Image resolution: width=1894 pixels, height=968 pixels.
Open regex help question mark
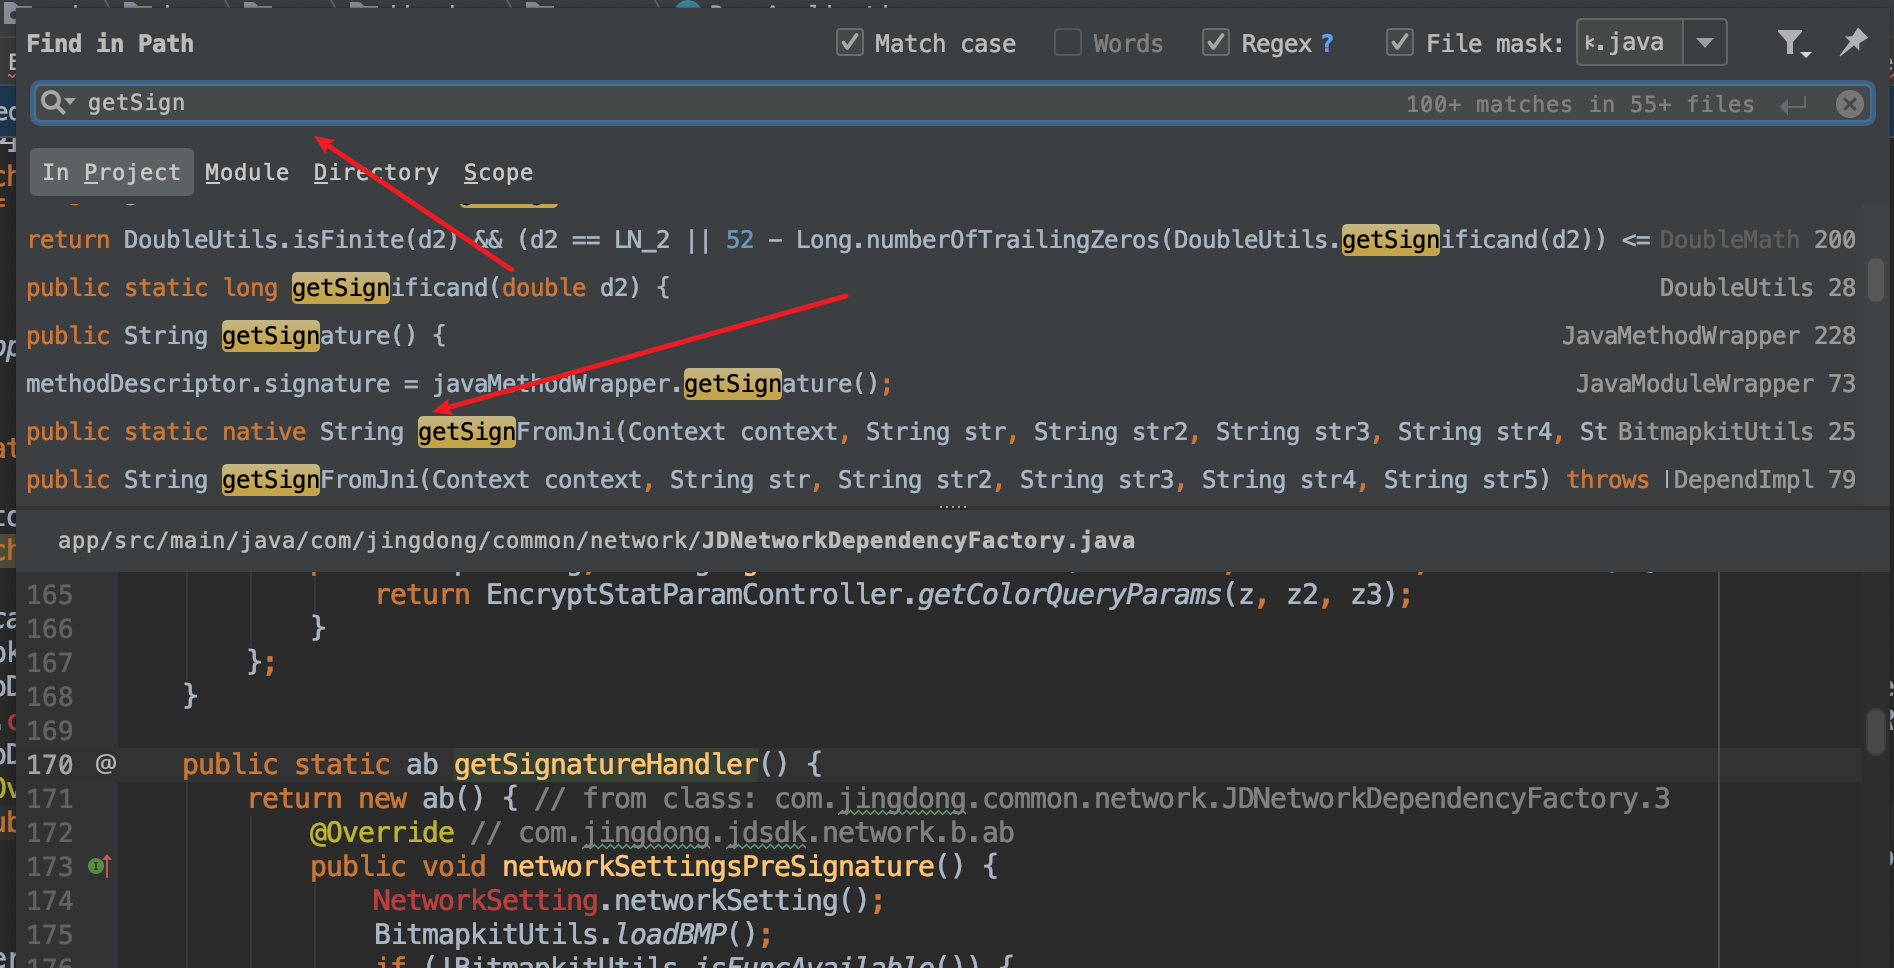(x=1327, y=43)
